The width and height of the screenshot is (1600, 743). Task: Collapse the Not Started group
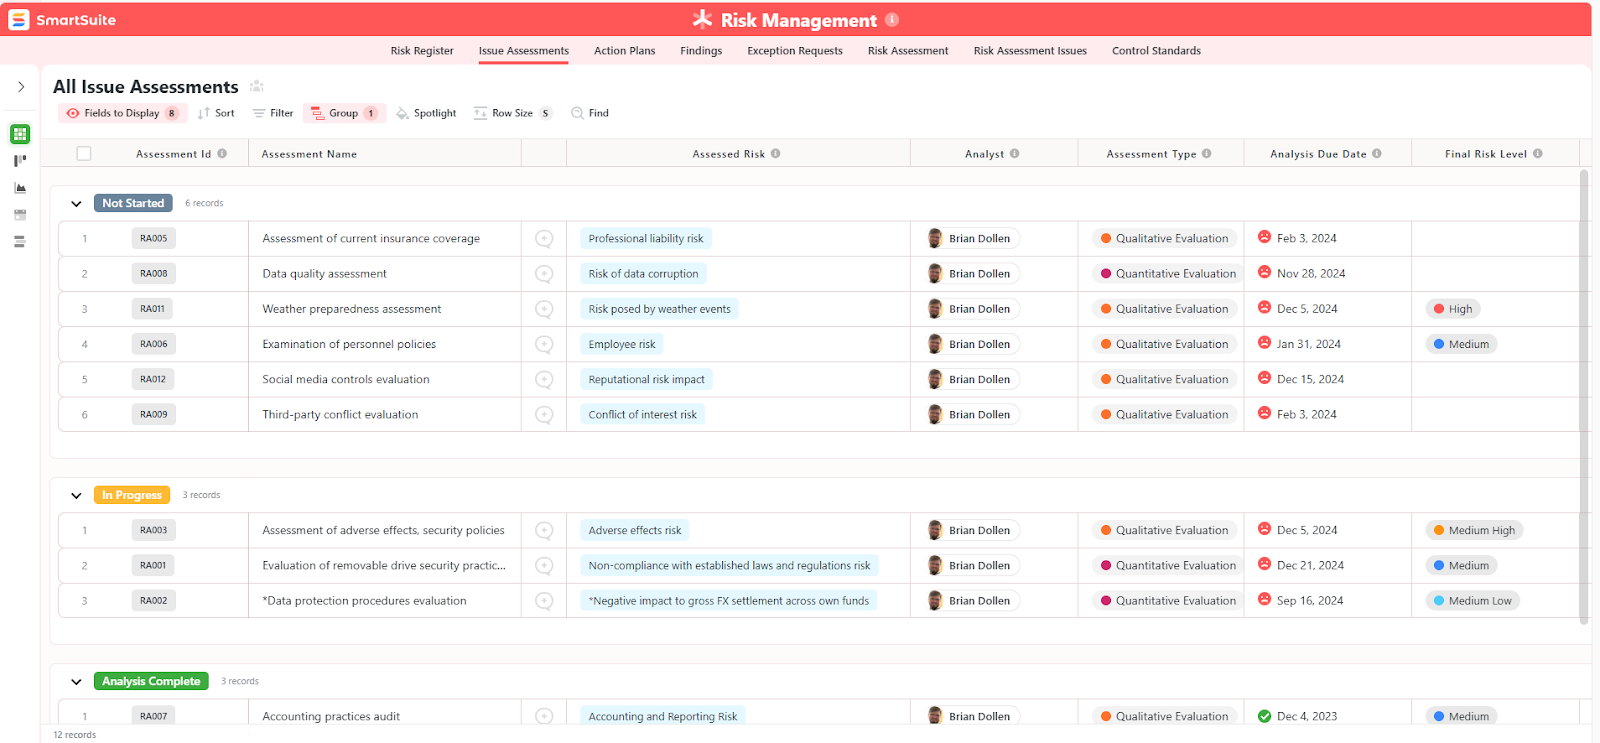[76, 204]
